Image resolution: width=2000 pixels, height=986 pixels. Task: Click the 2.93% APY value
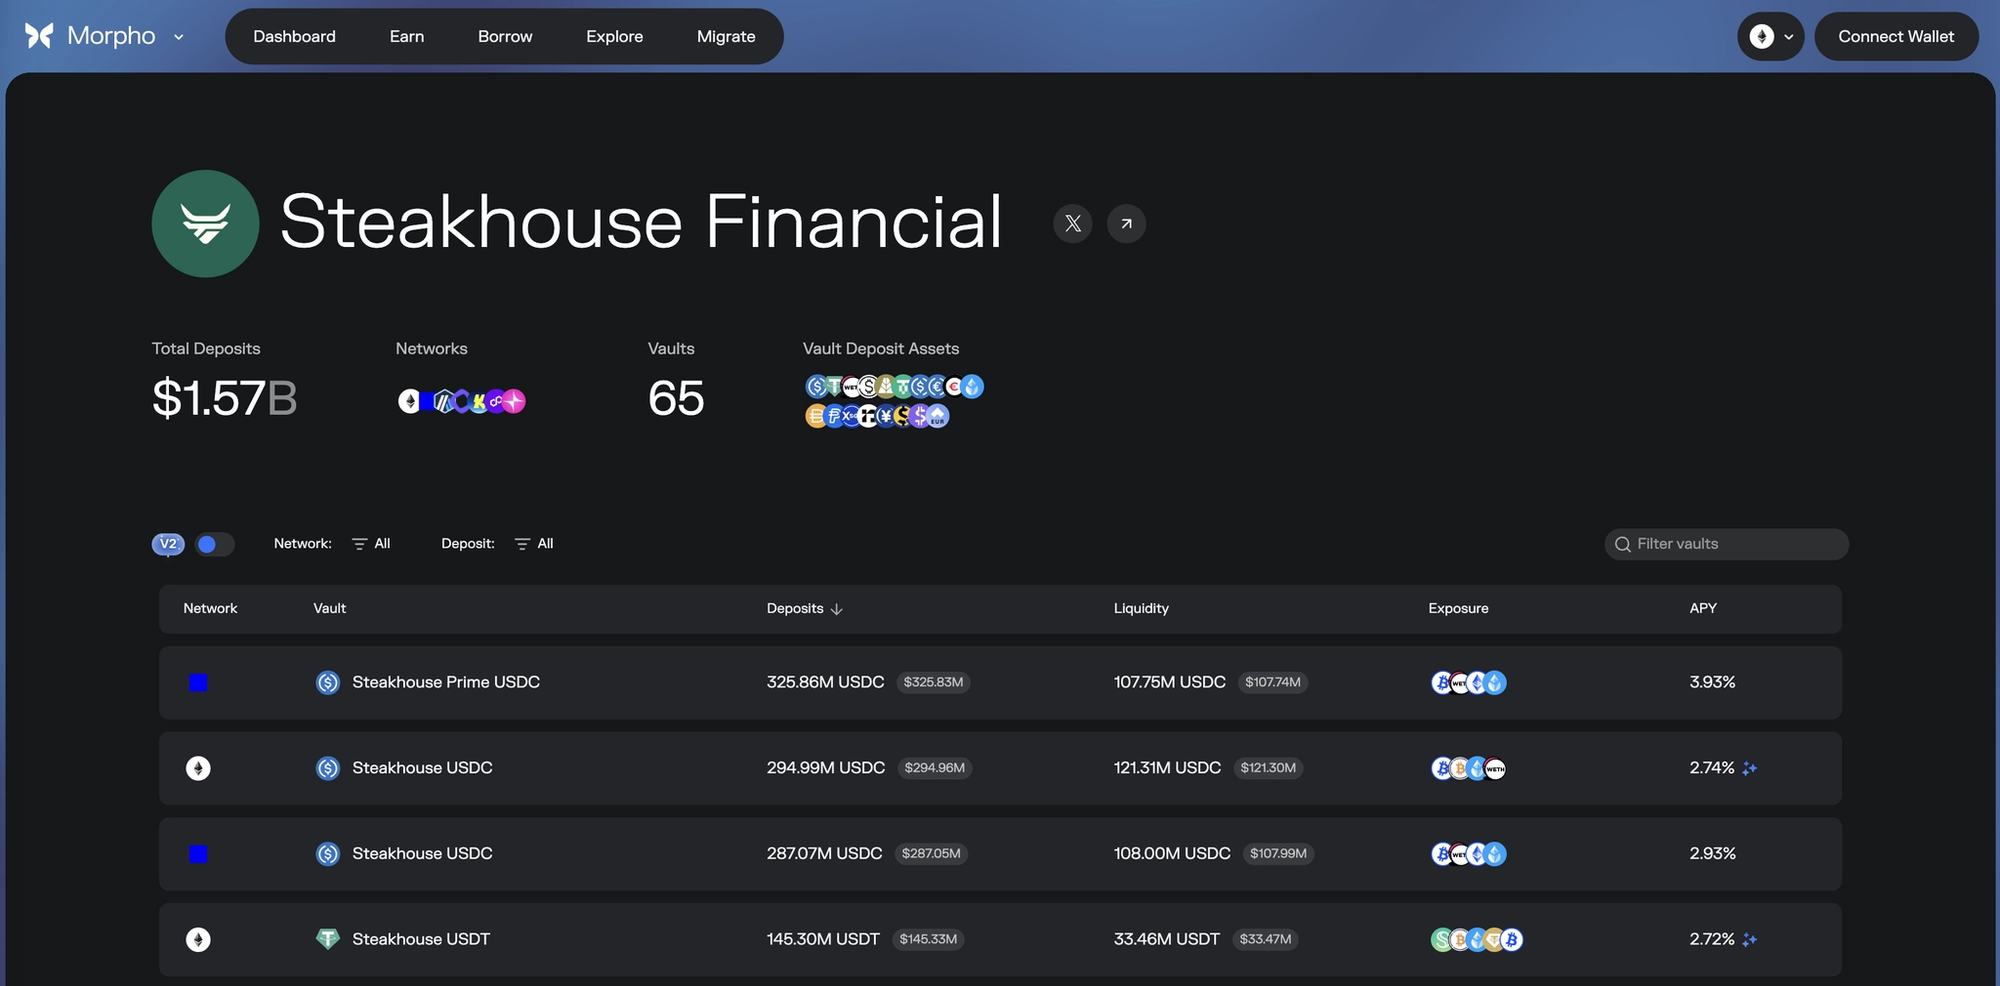[x=1712, y=854]
